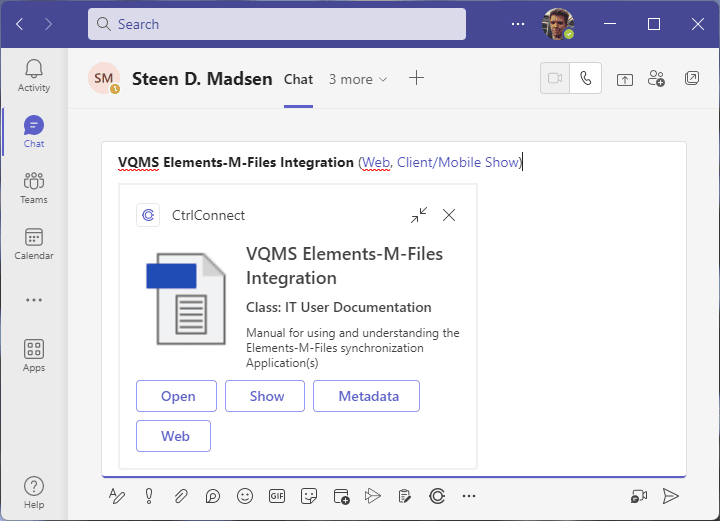This screenshot has width=720, height=521.
Task: Open Settings and more ellipsis in title bar
Action: point(518,24)
